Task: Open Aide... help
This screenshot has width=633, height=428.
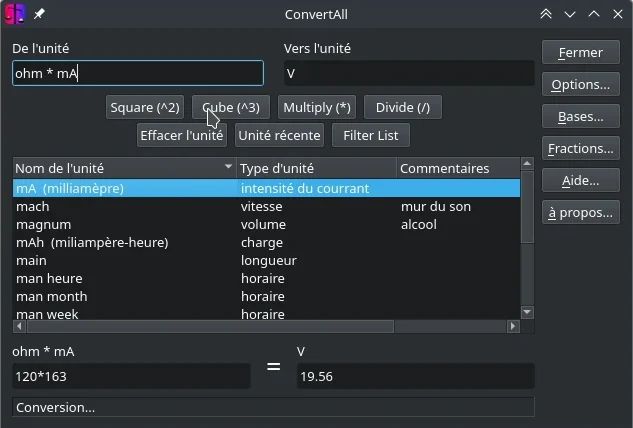Action: [581, 180]
